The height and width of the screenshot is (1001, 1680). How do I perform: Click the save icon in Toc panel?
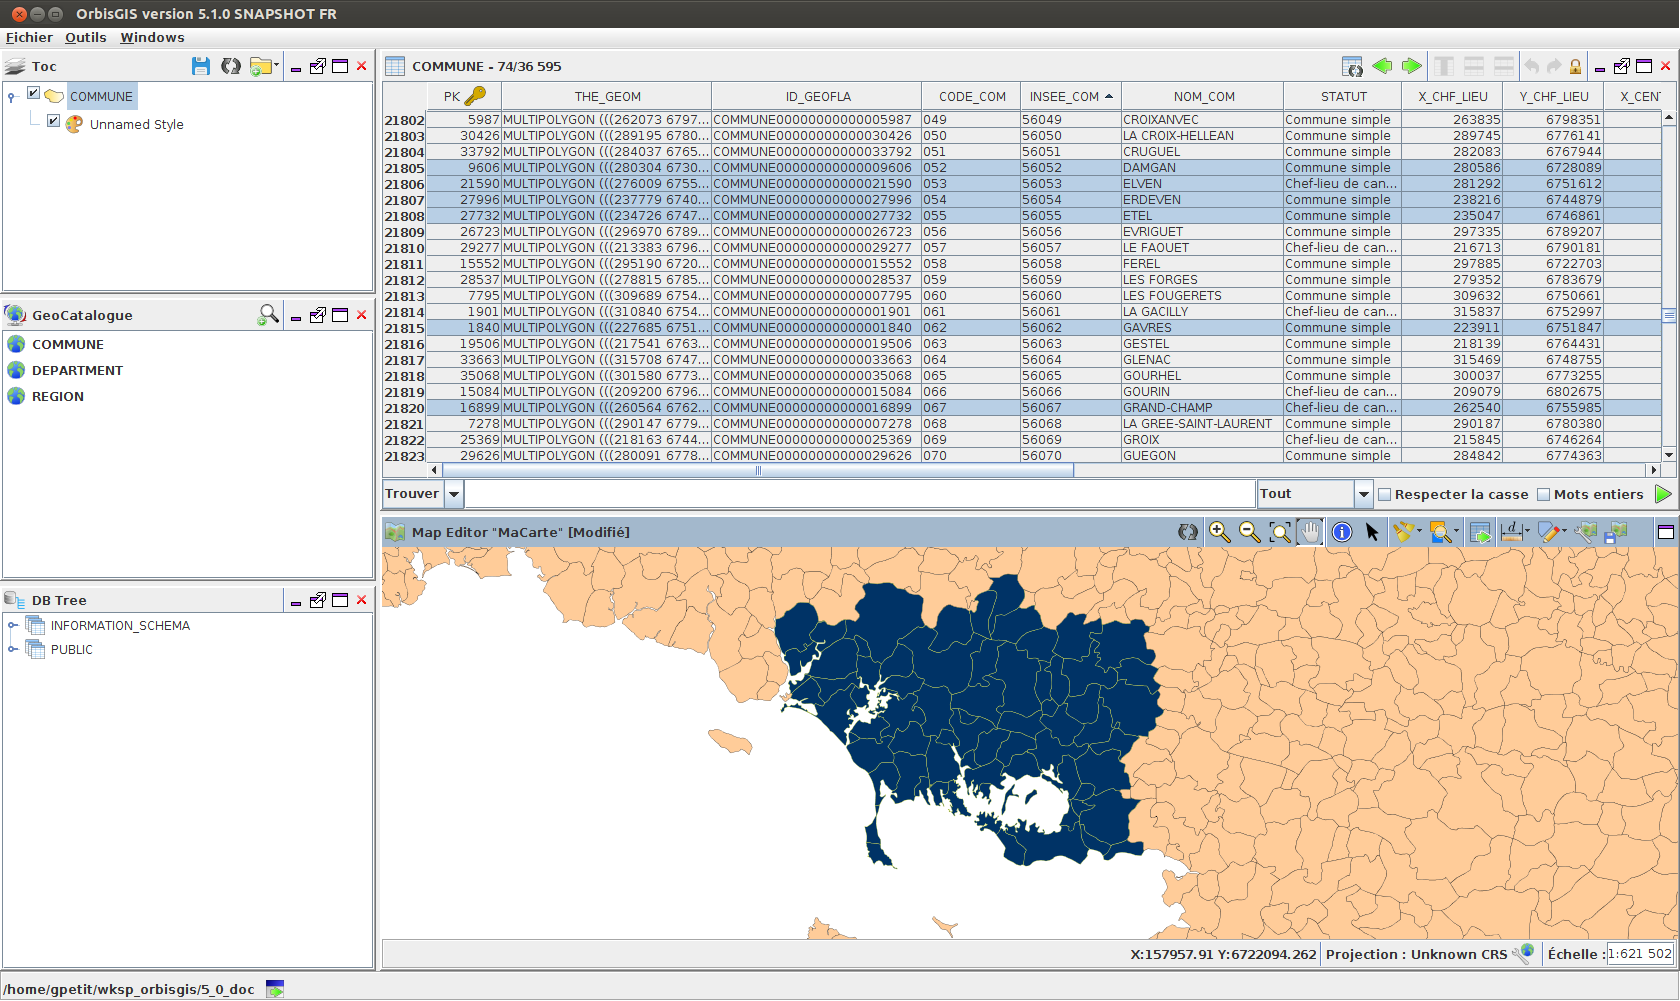[201, 66]
